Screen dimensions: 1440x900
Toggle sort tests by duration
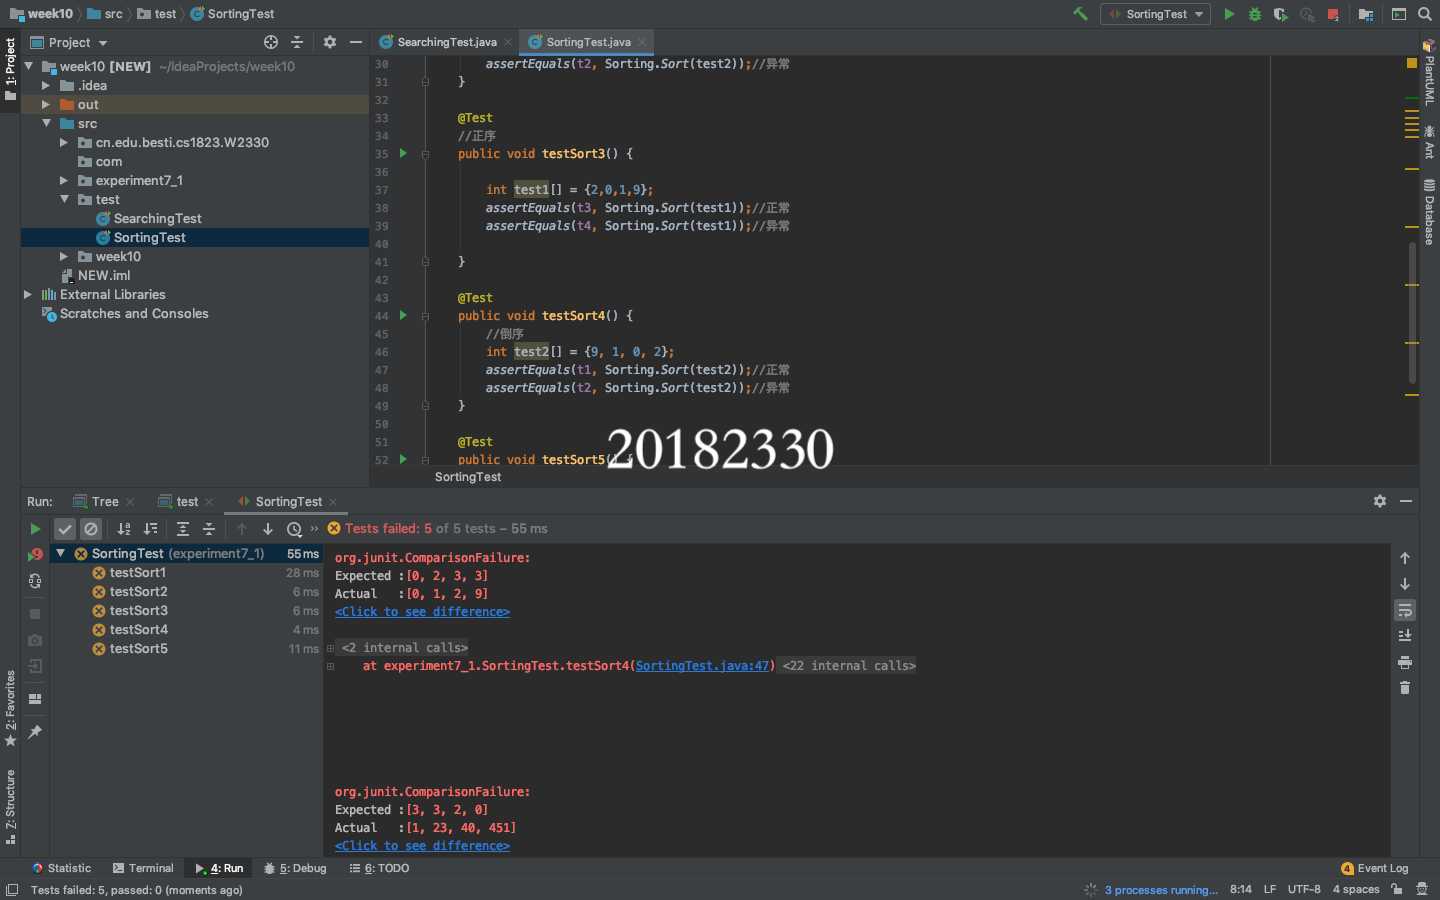tap(150, 529)
